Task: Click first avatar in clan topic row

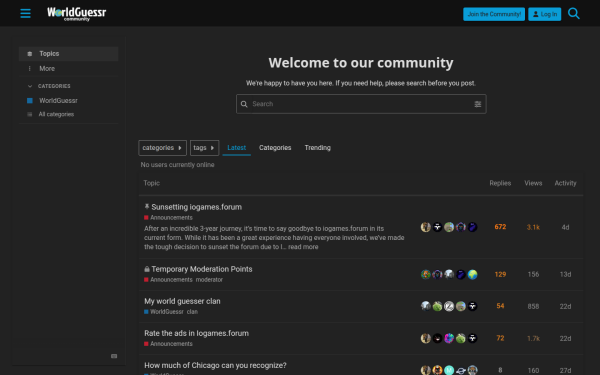Action: (426, 306)
